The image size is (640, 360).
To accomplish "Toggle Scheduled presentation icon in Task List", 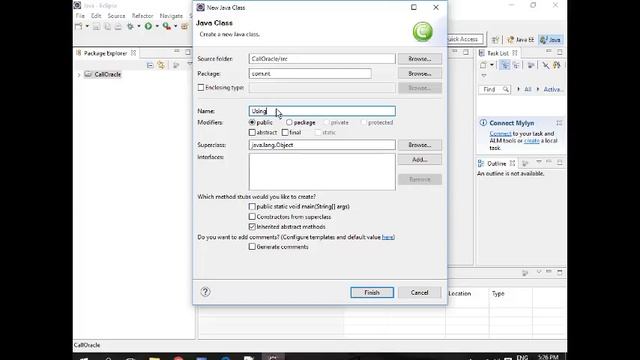I will (516, 65).
